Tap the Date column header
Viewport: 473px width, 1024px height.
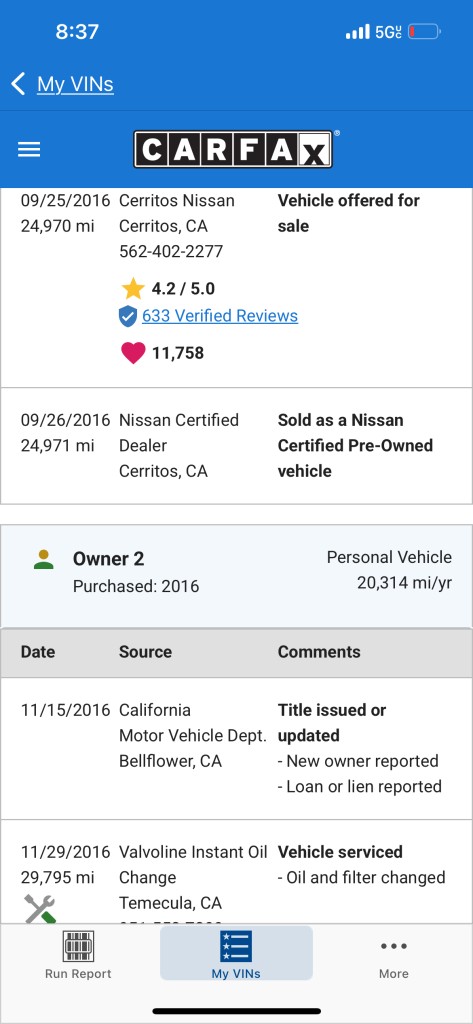click(x=38, y=652)
